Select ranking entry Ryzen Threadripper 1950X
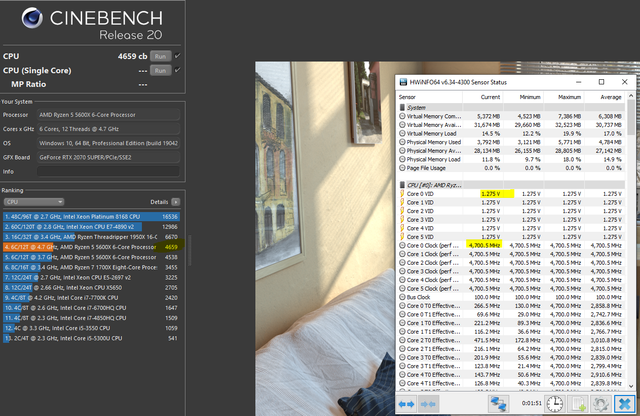This screenshot has height=416, width=640. coord(91,237)
